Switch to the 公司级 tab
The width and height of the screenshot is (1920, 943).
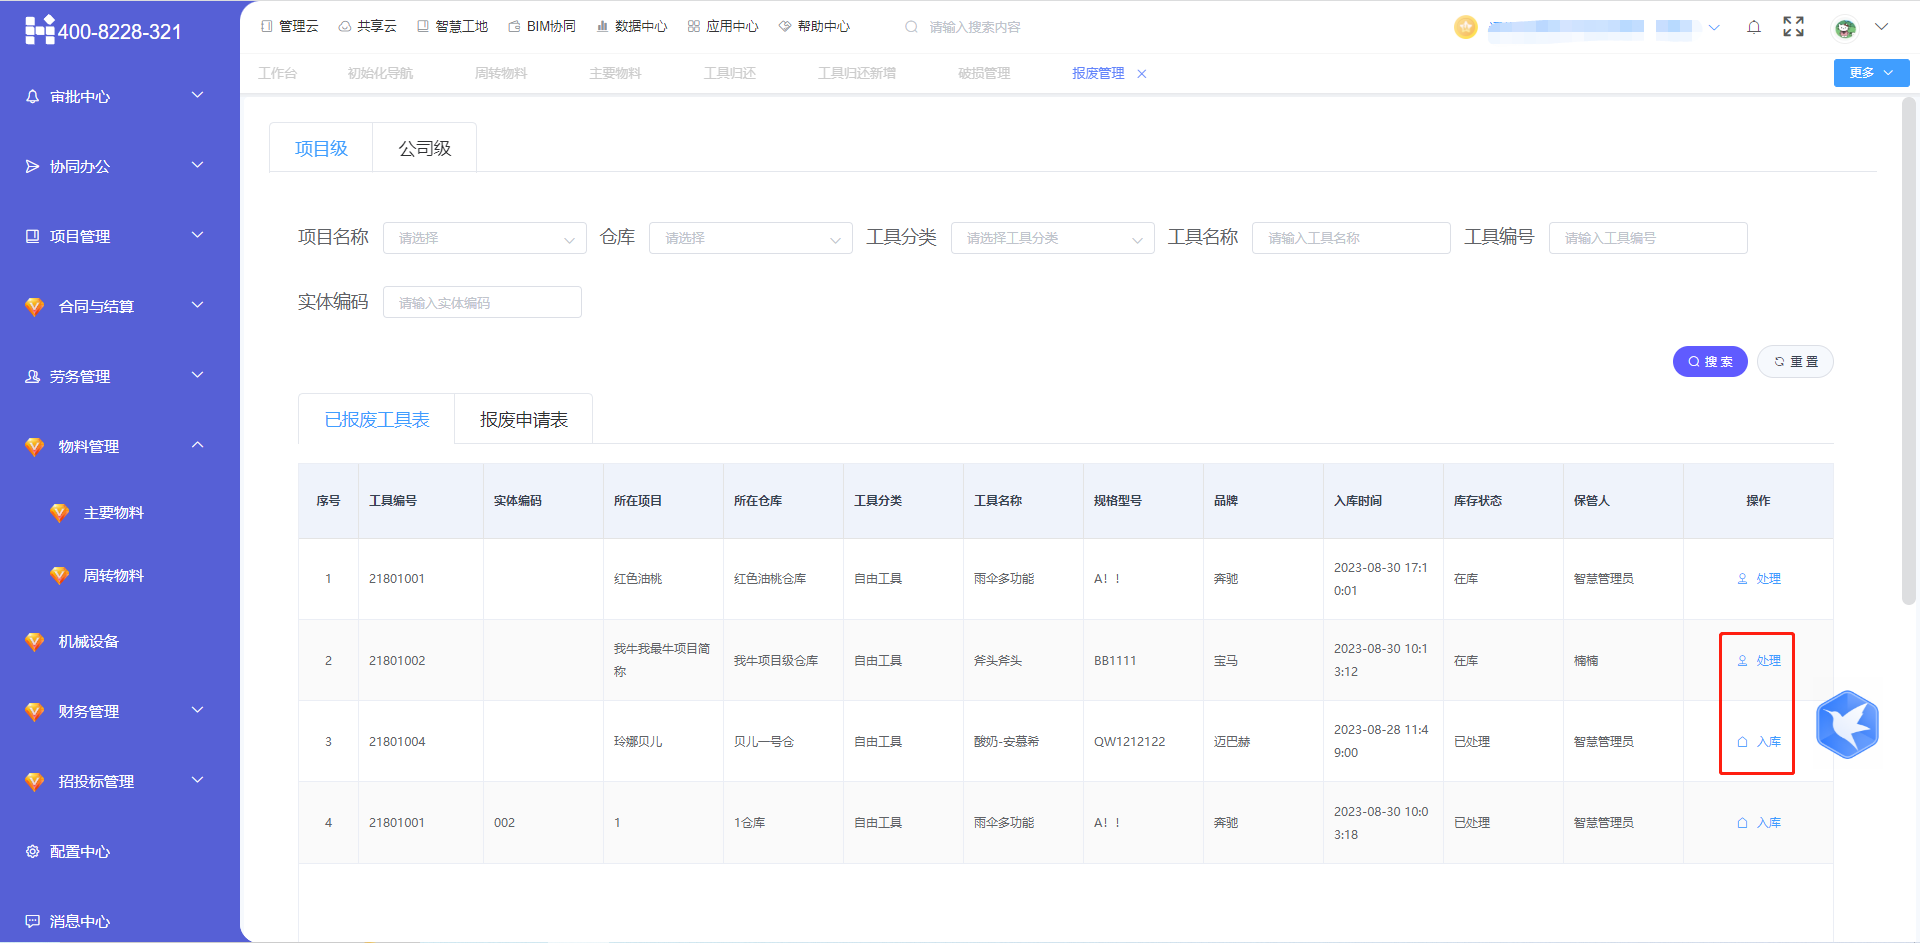click(425, 148)
